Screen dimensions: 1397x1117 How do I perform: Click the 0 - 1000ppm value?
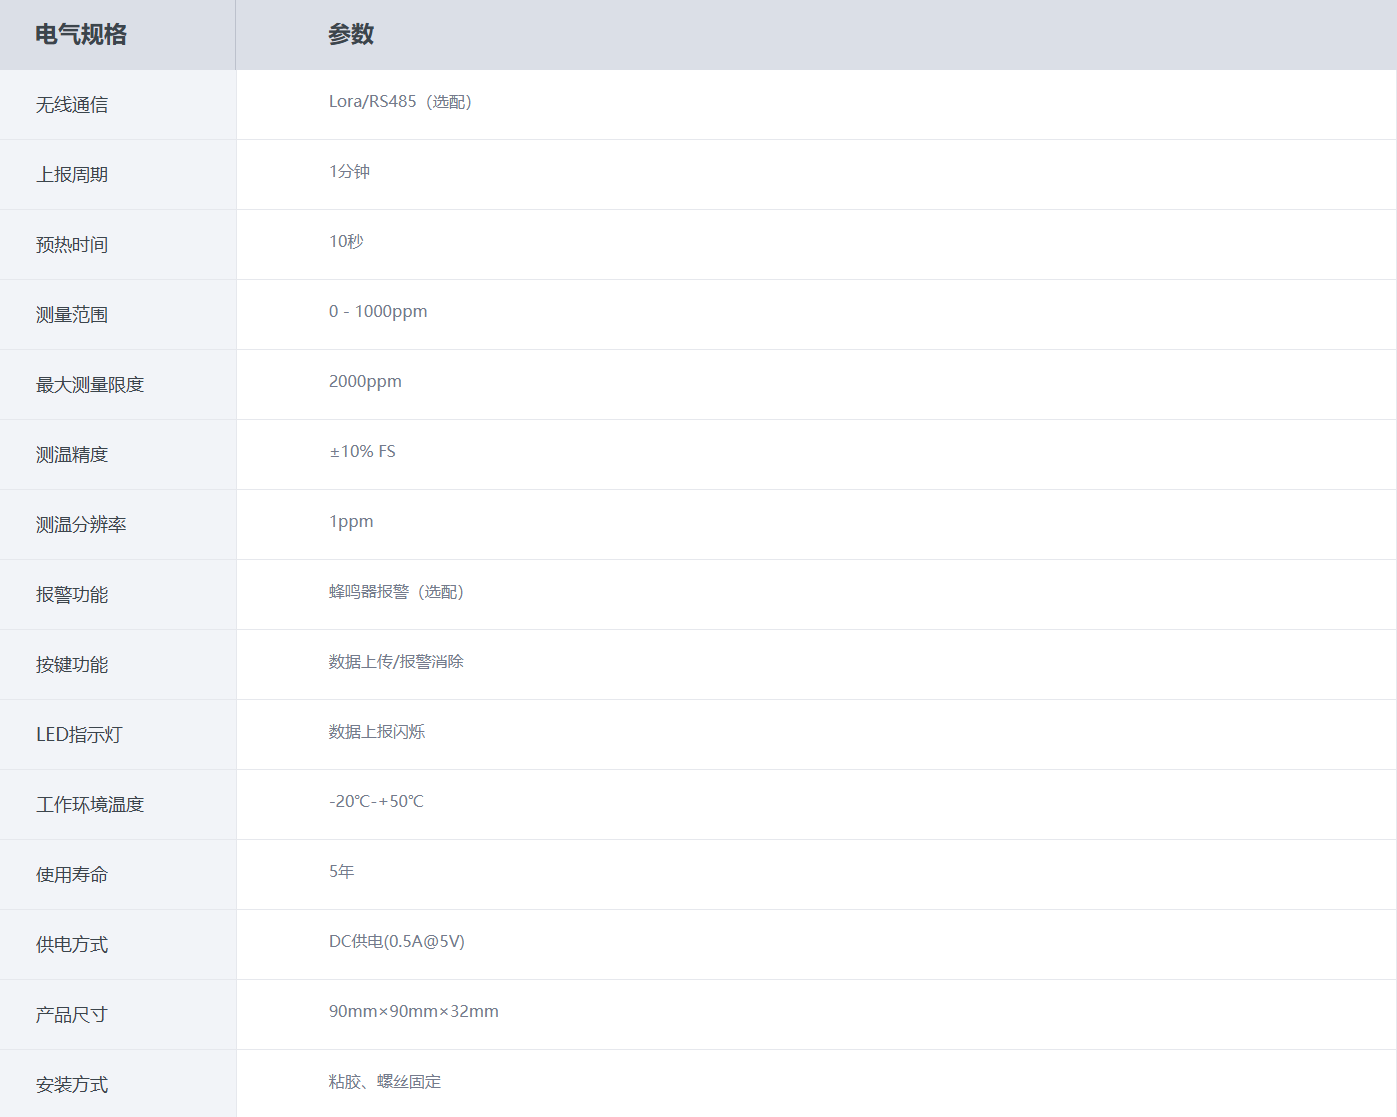pos(378,312)
